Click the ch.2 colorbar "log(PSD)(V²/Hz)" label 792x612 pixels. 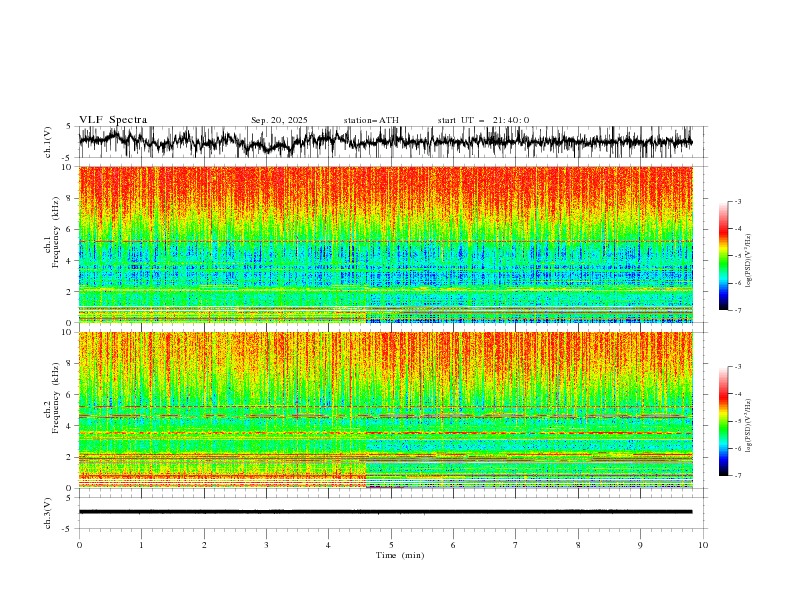[x=748, y=426]
